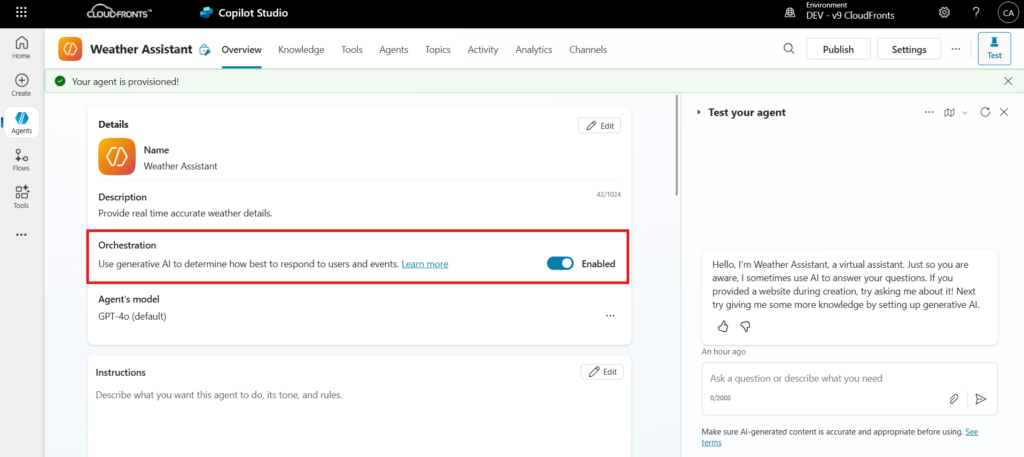
Task: Click the main page vertical scrollbar
Action: pos(677,145)
